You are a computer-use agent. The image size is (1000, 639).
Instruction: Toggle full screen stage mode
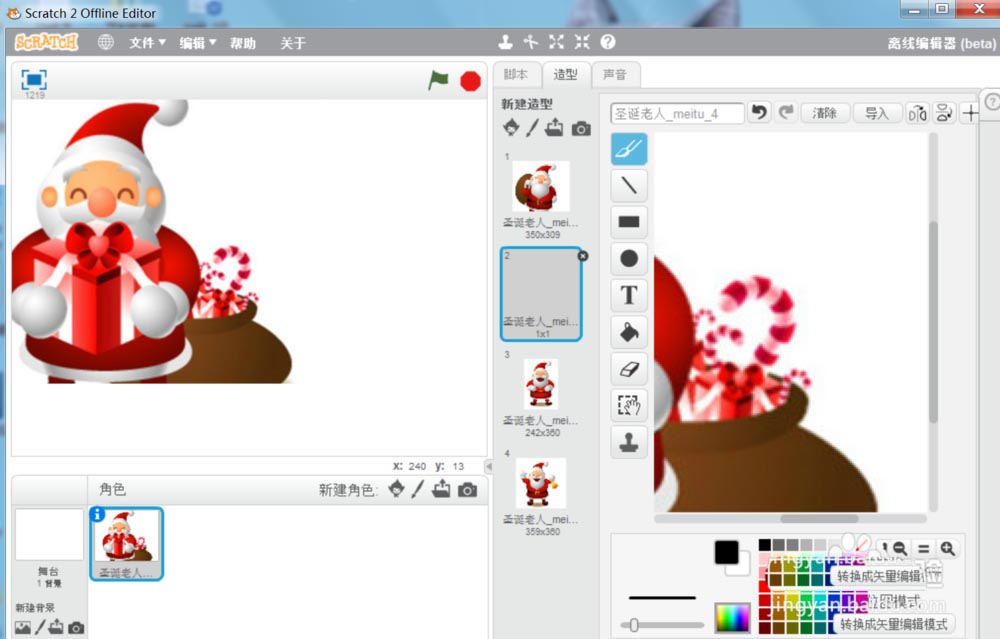34,79
